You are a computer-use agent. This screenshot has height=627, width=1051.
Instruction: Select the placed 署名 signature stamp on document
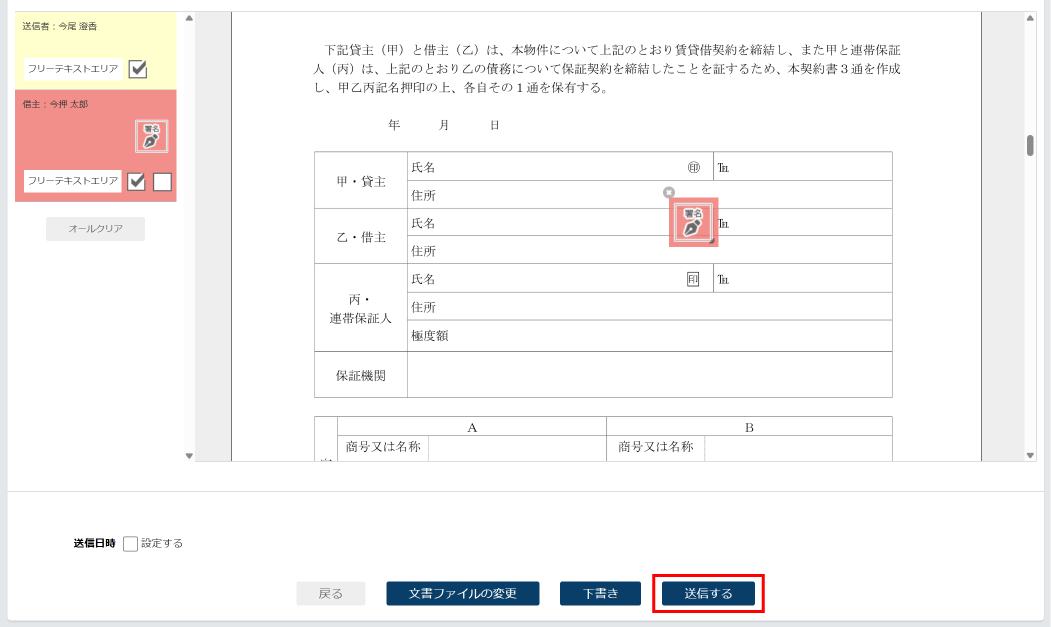tap(693, 222)
